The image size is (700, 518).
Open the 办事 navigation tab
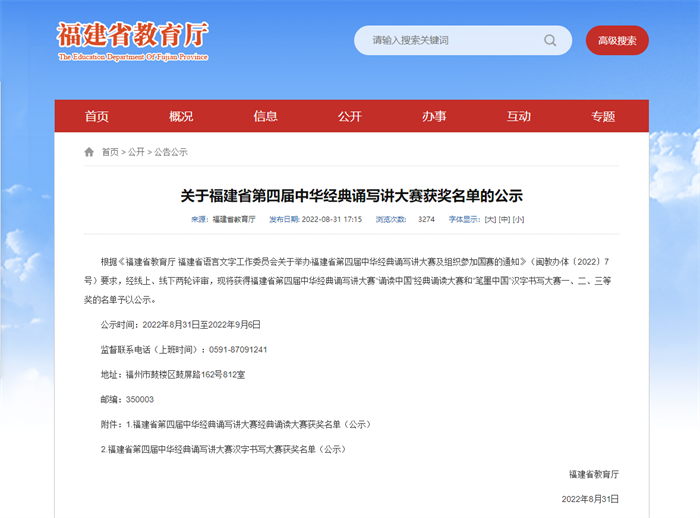point(434,117)
